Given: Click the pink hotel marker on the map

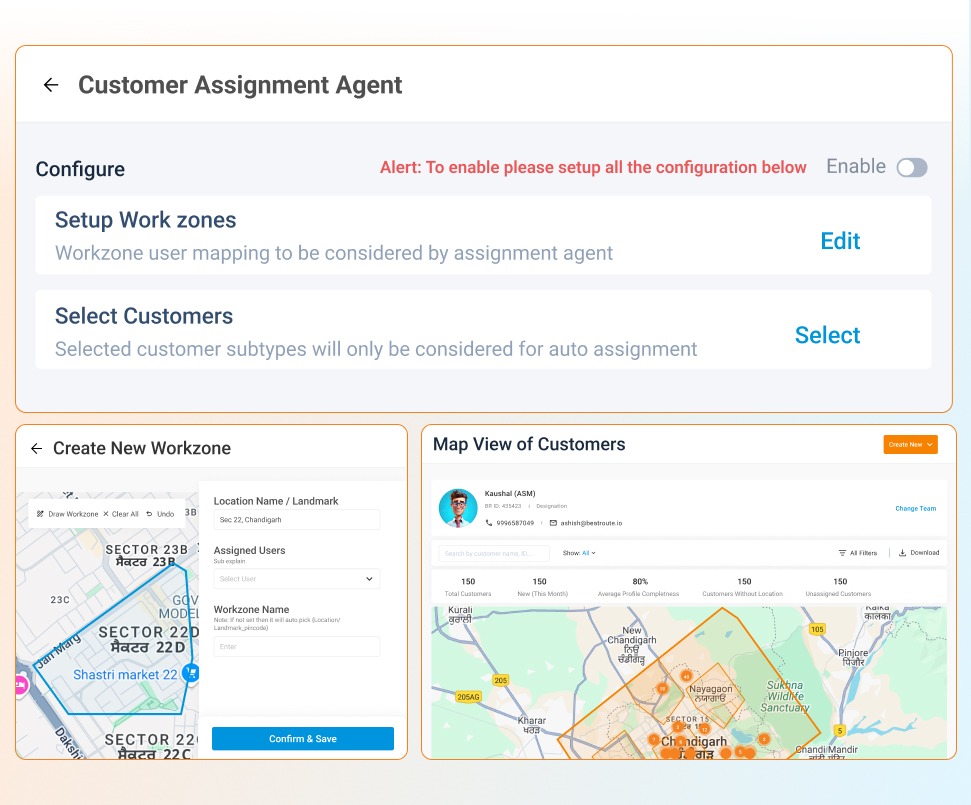Looking at the screenshot, I should 21,685.
